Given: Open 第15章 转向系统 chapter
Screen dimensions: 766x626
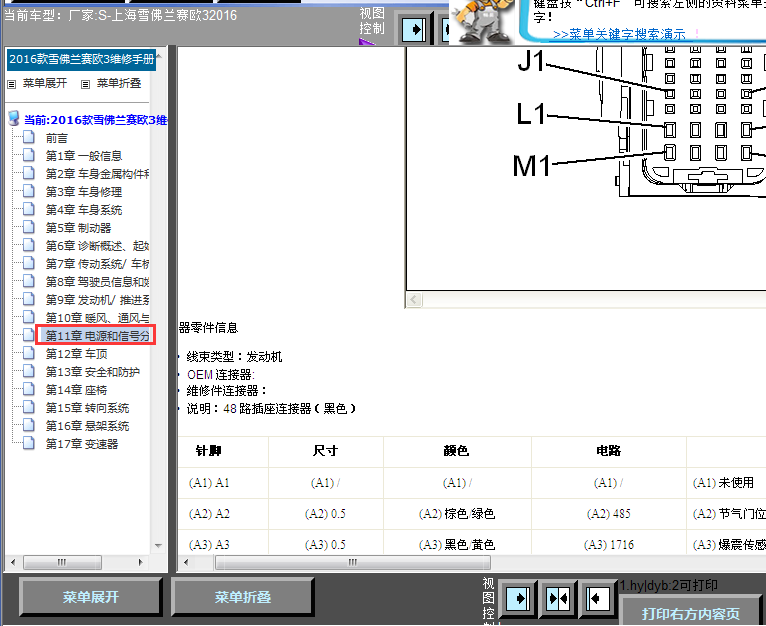Looking at the screenshot, I should click(x=87, y=408).
